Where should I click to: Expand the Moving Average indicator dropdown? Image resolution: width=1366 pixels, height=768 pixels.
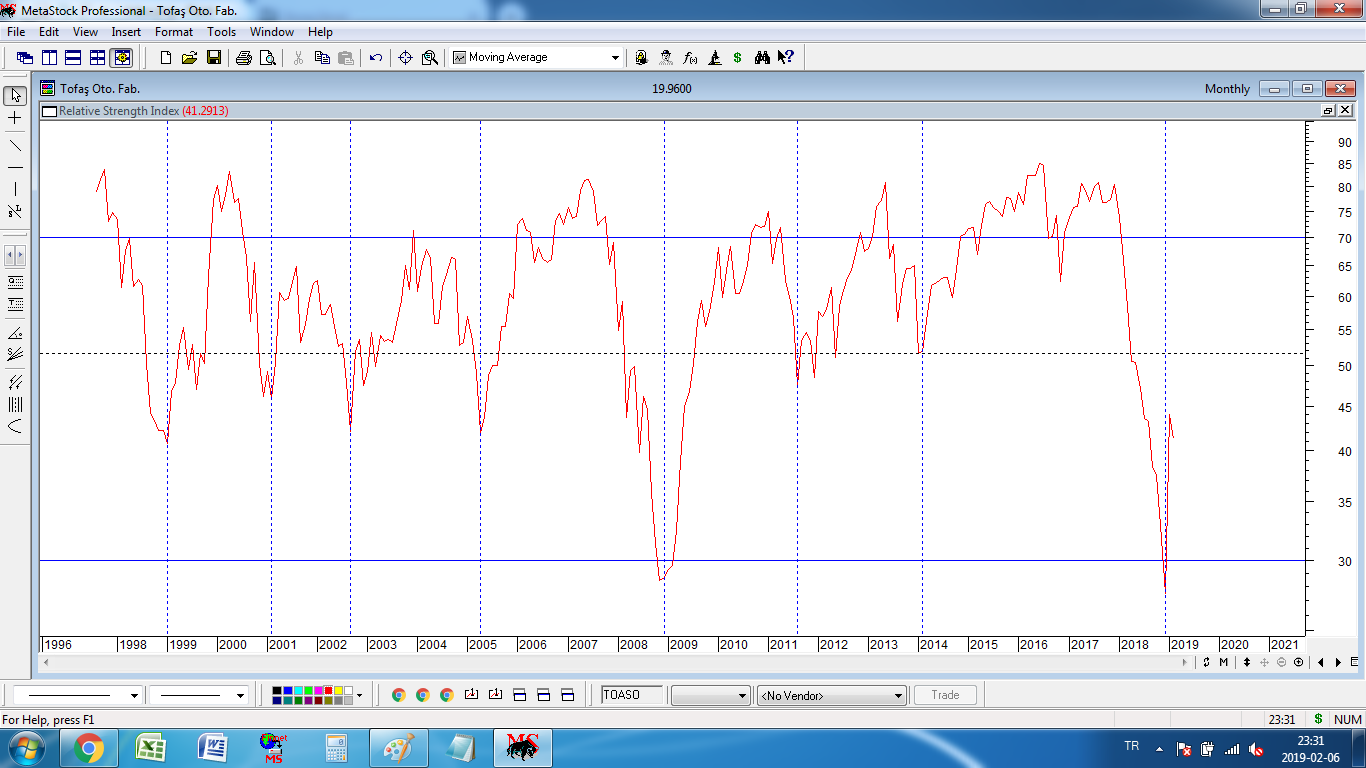615,58
